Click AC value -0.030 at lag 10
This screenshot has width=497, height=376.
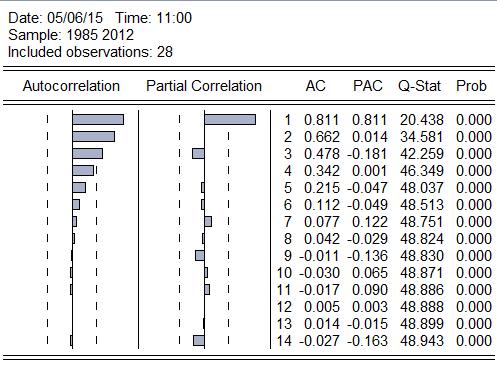(319, 273)
